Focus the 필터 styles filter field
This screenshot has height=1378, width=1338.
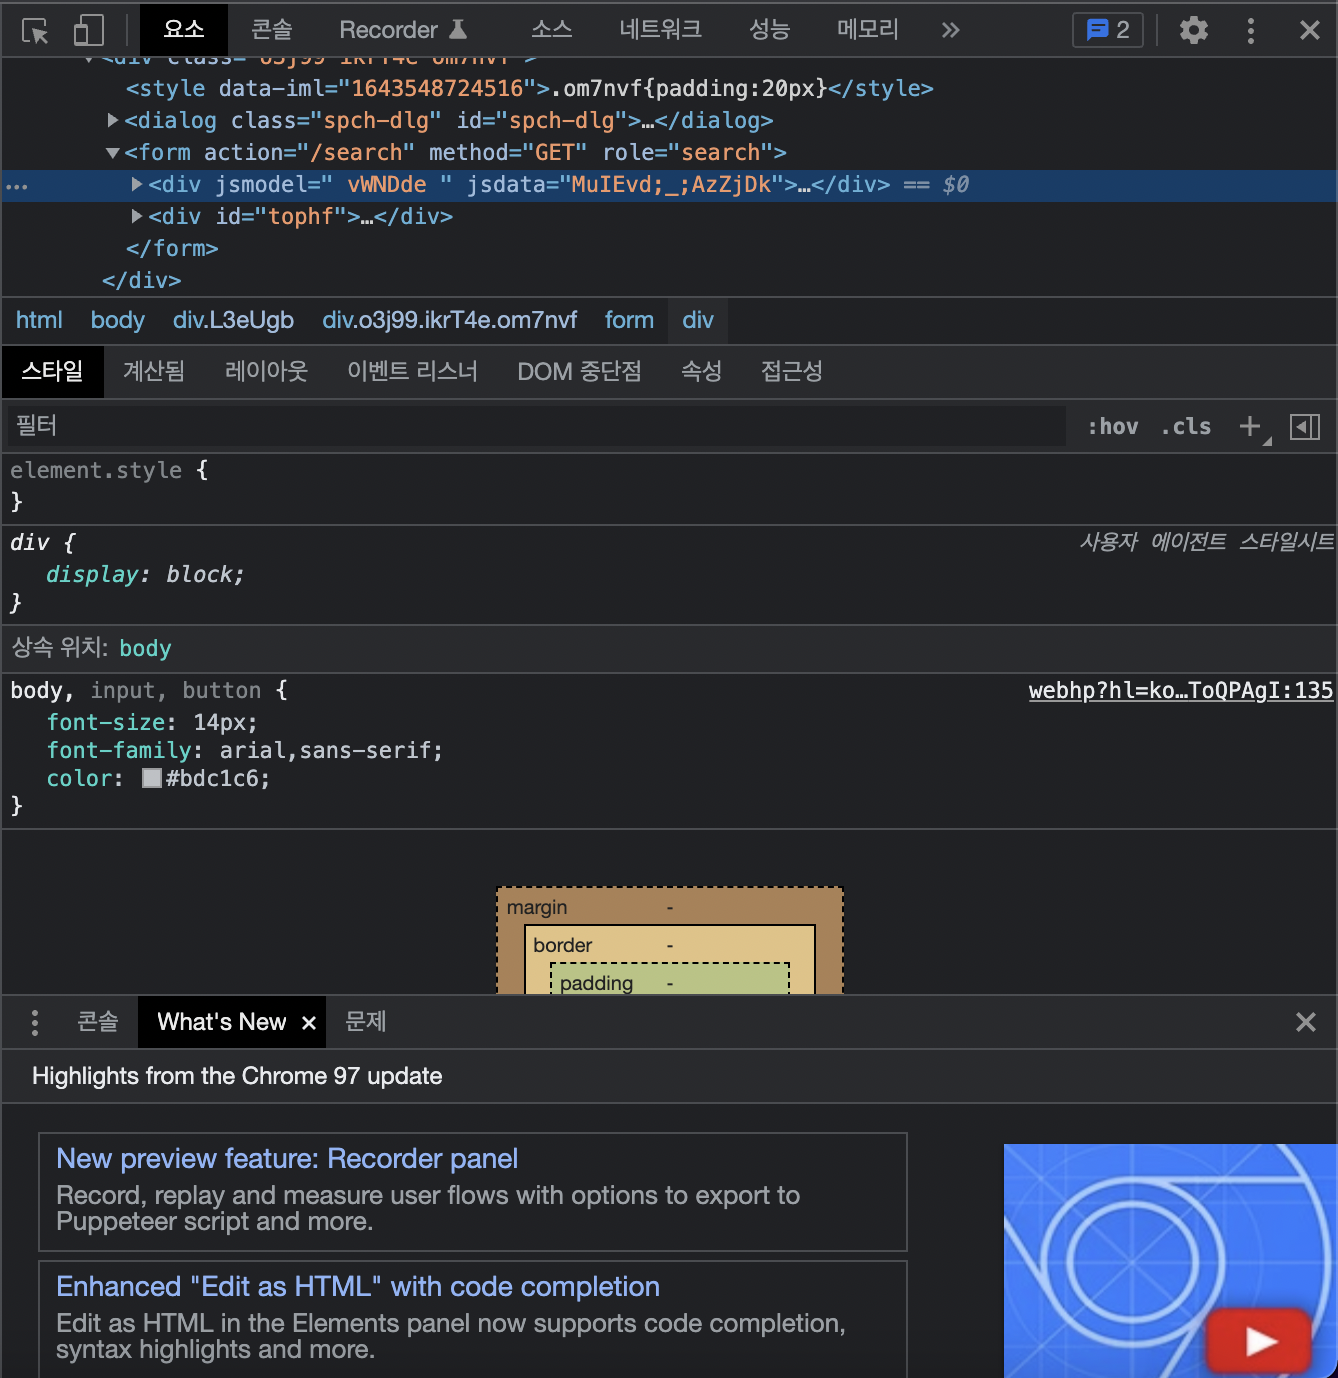pyautogui.click(x=536, y=426)
